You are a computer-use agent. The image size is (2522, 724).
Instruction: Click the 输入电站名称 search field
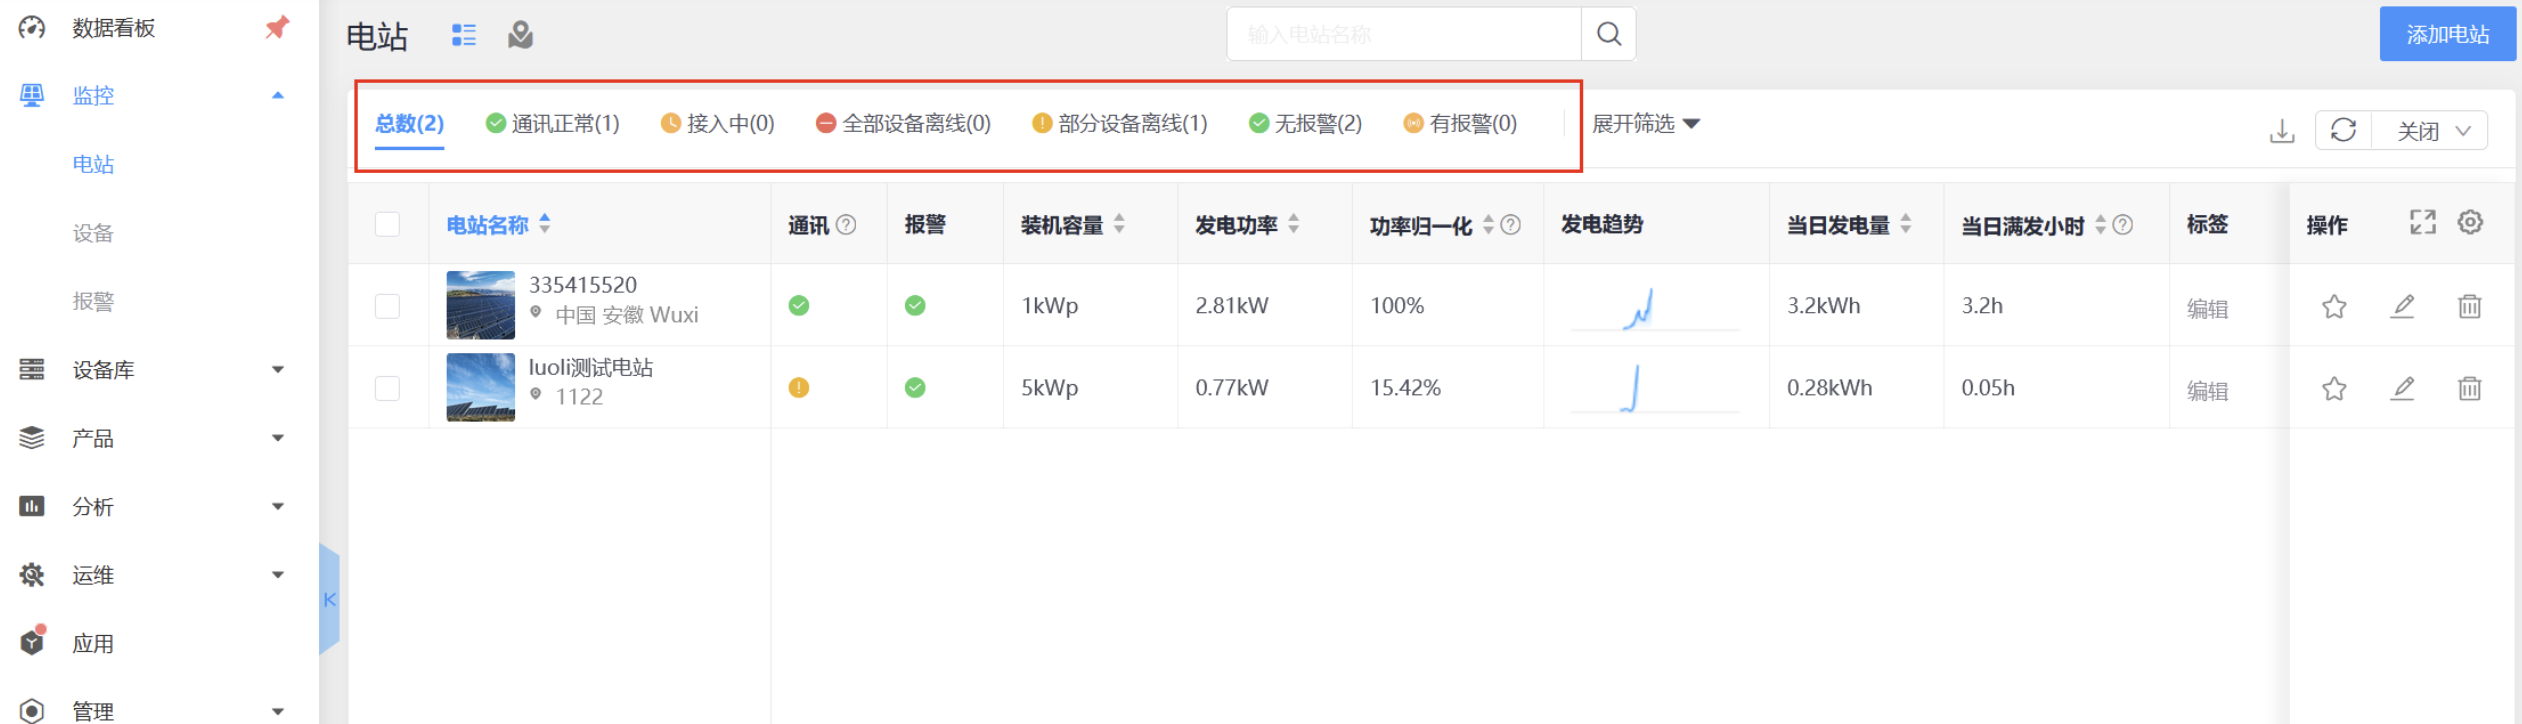1404,34
